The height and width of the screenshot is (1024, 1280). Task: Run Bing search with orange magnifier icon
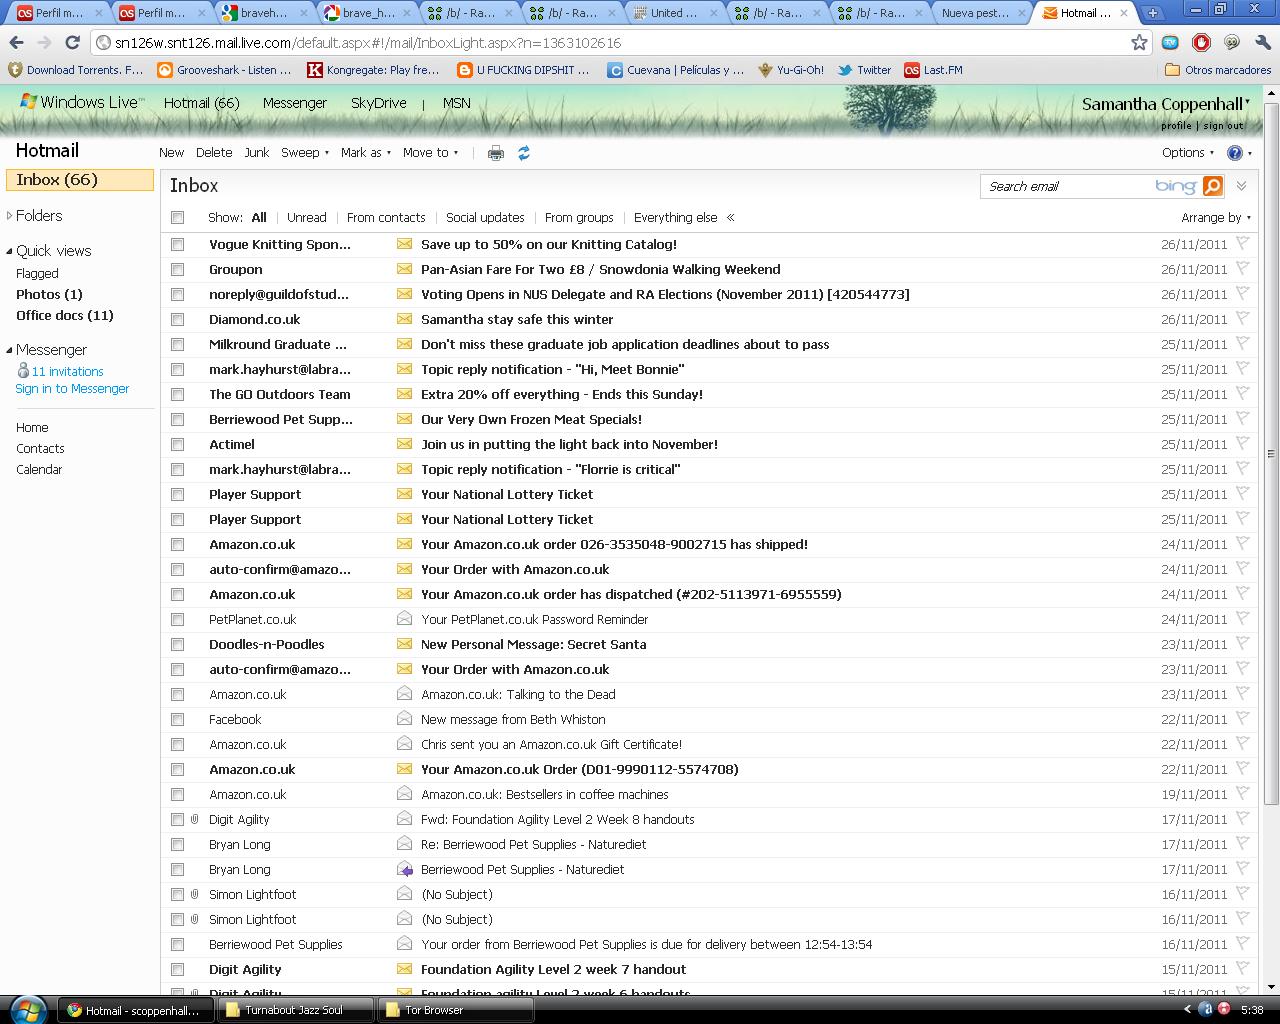coord(1213,186)
